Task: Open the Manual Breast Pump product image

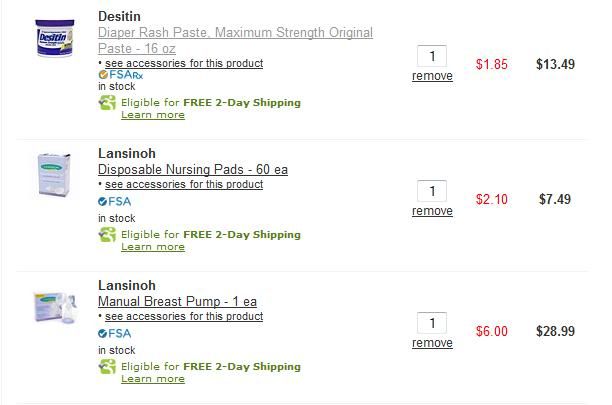Action: pos(55,308)
